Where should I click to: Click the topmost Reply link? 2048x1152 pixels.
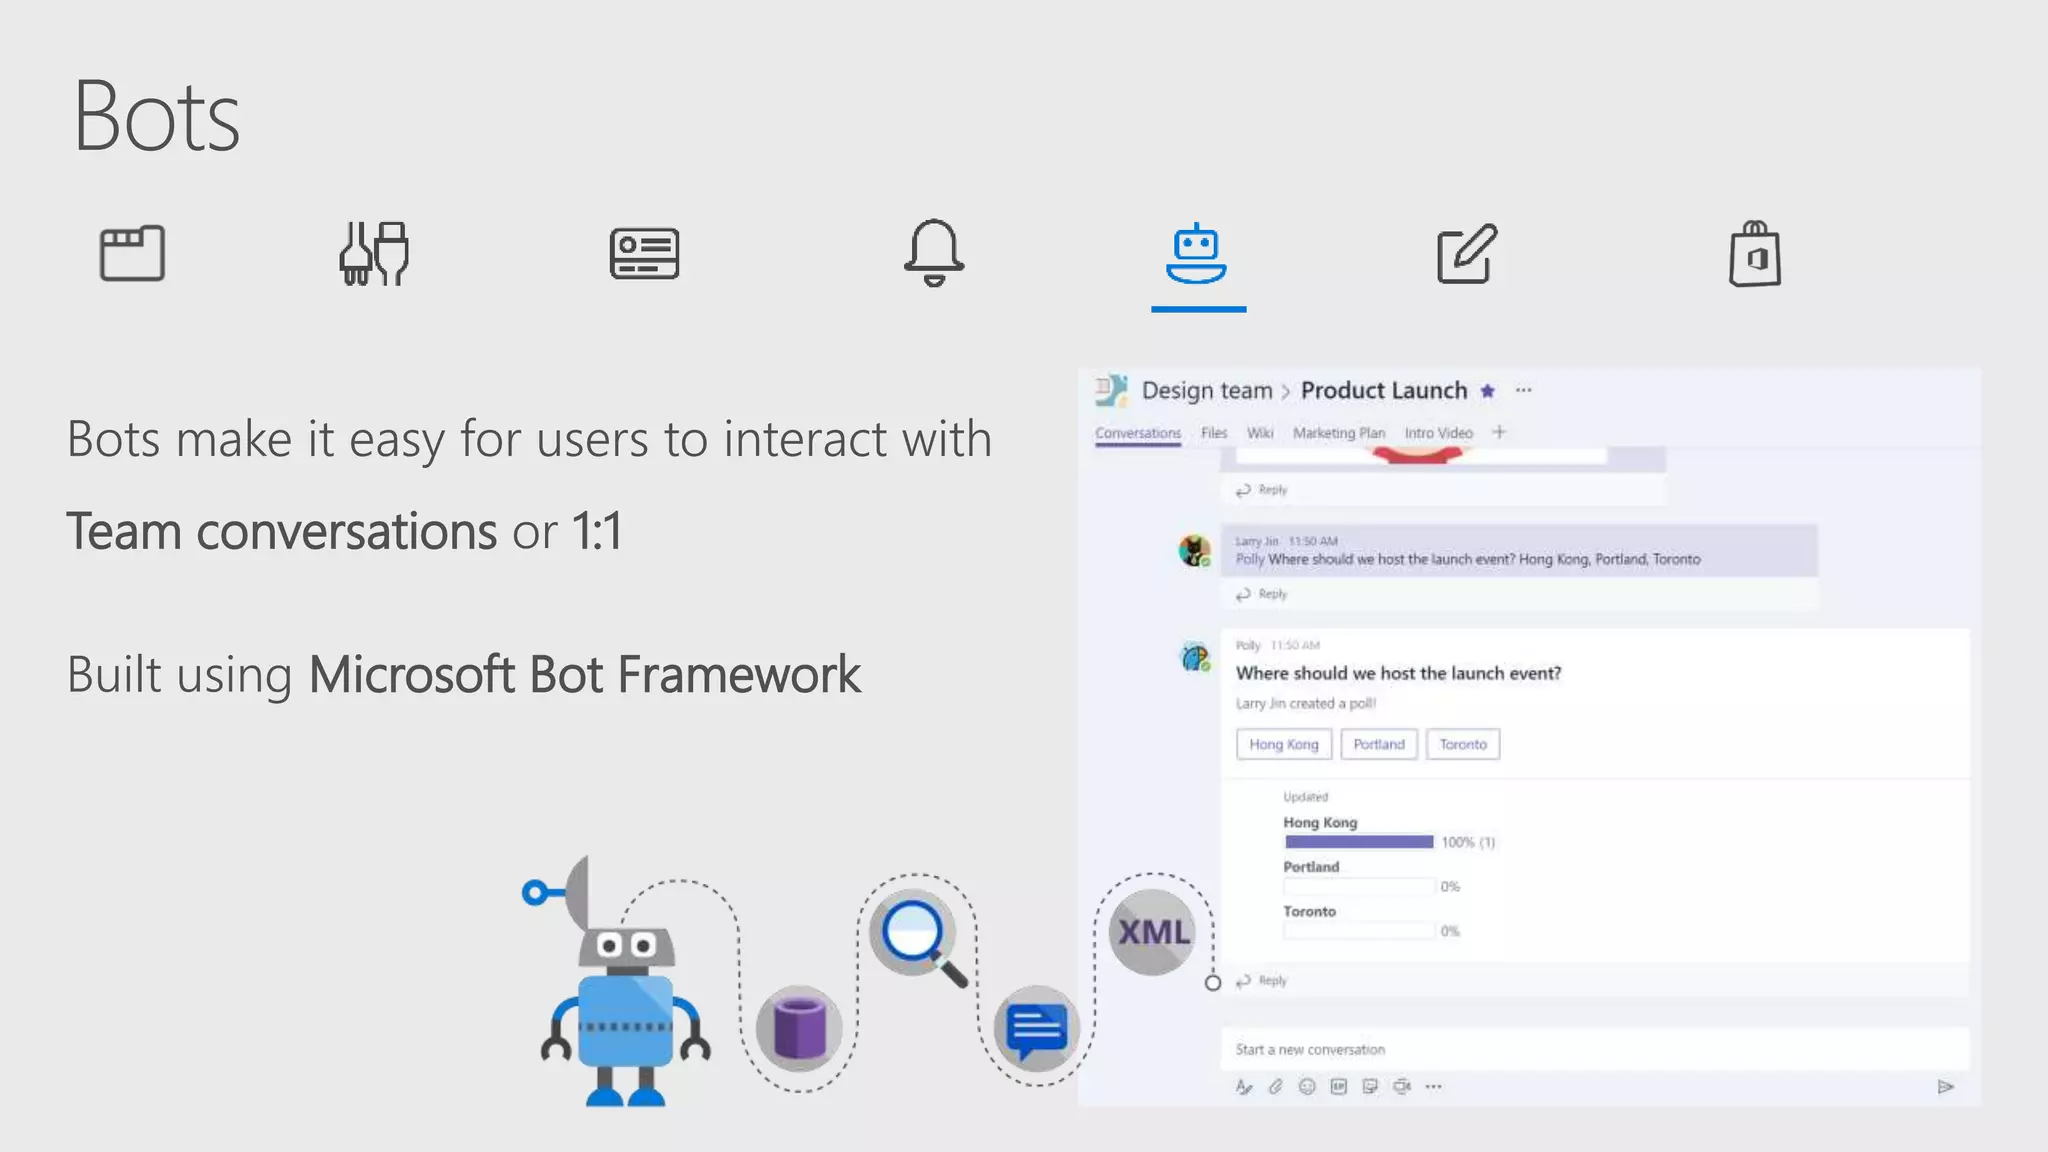[1261, 490]
